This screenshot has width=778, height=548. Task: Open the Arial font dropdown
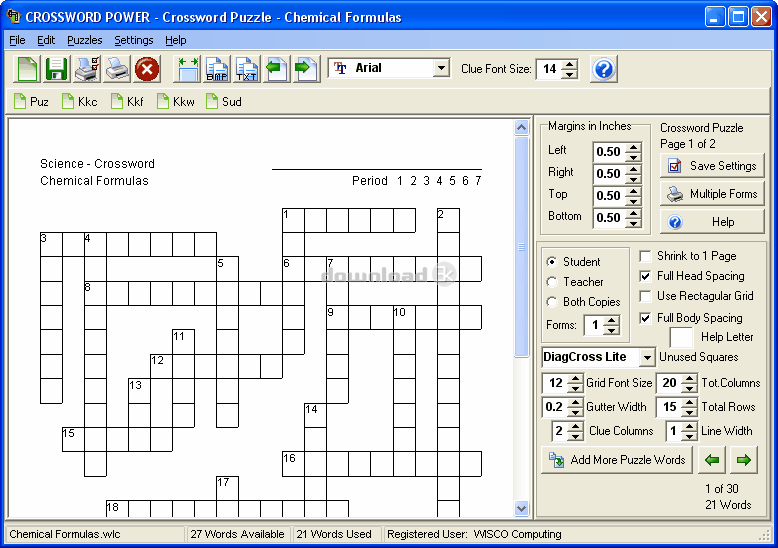441,68
